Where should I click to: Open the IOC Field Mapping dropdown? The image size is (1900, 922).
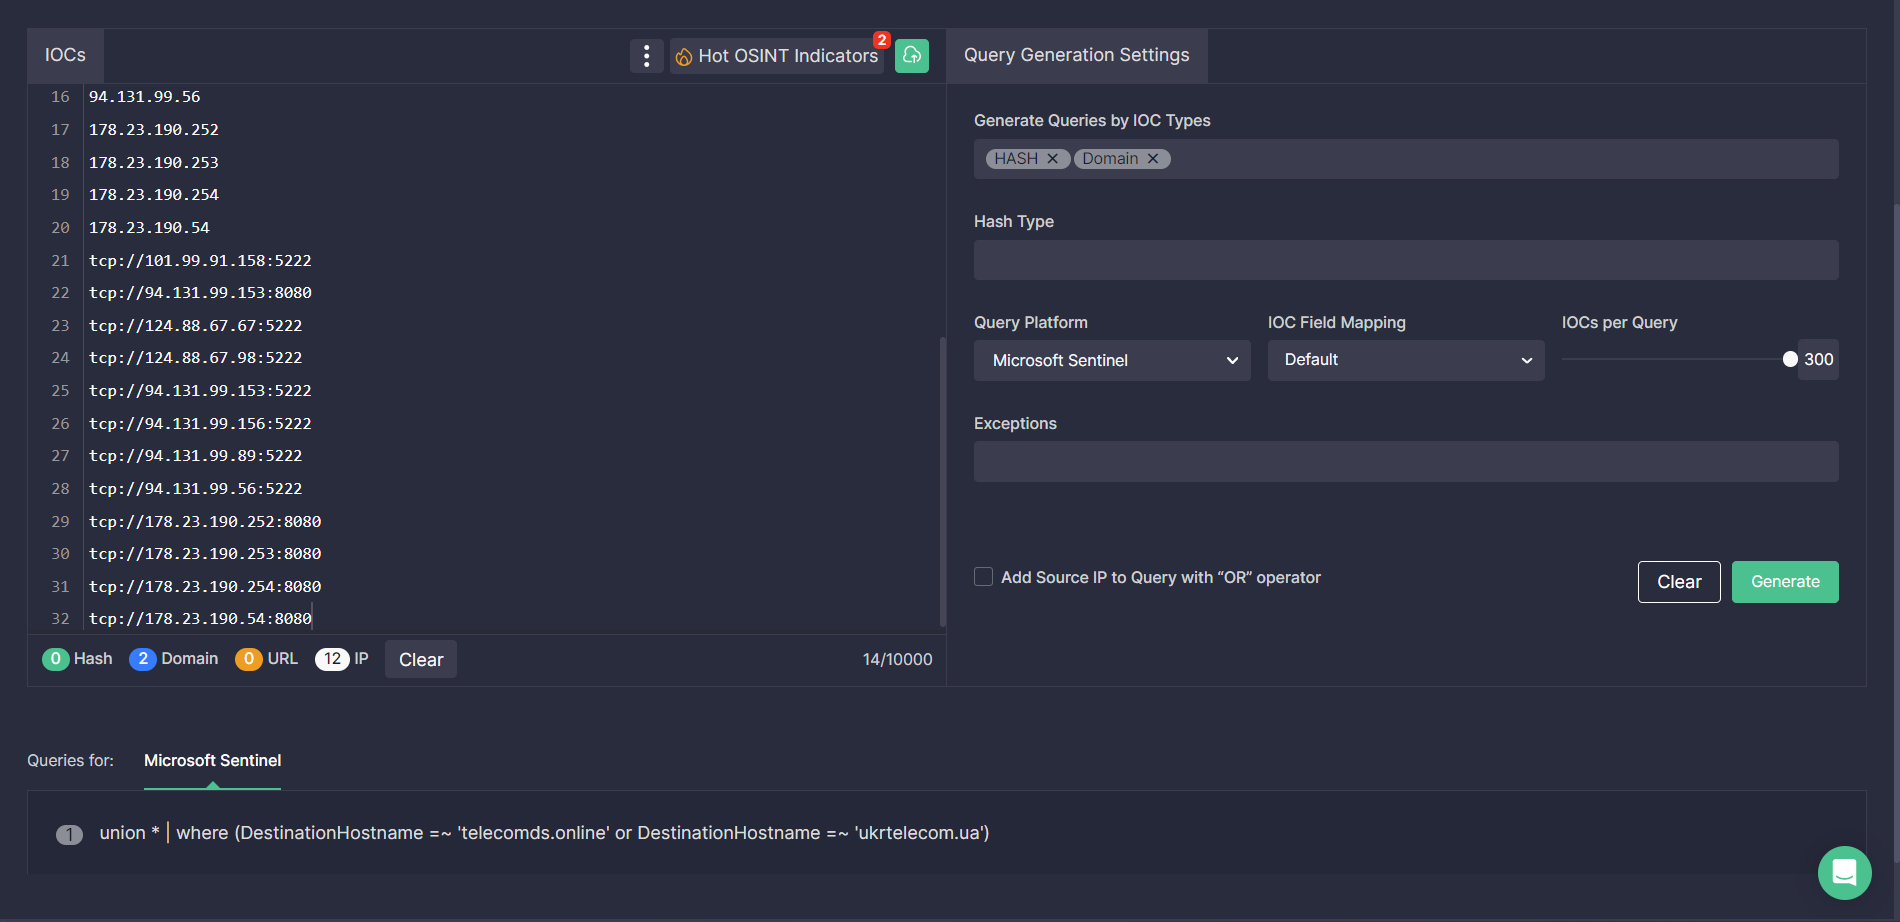point(1406,360)
